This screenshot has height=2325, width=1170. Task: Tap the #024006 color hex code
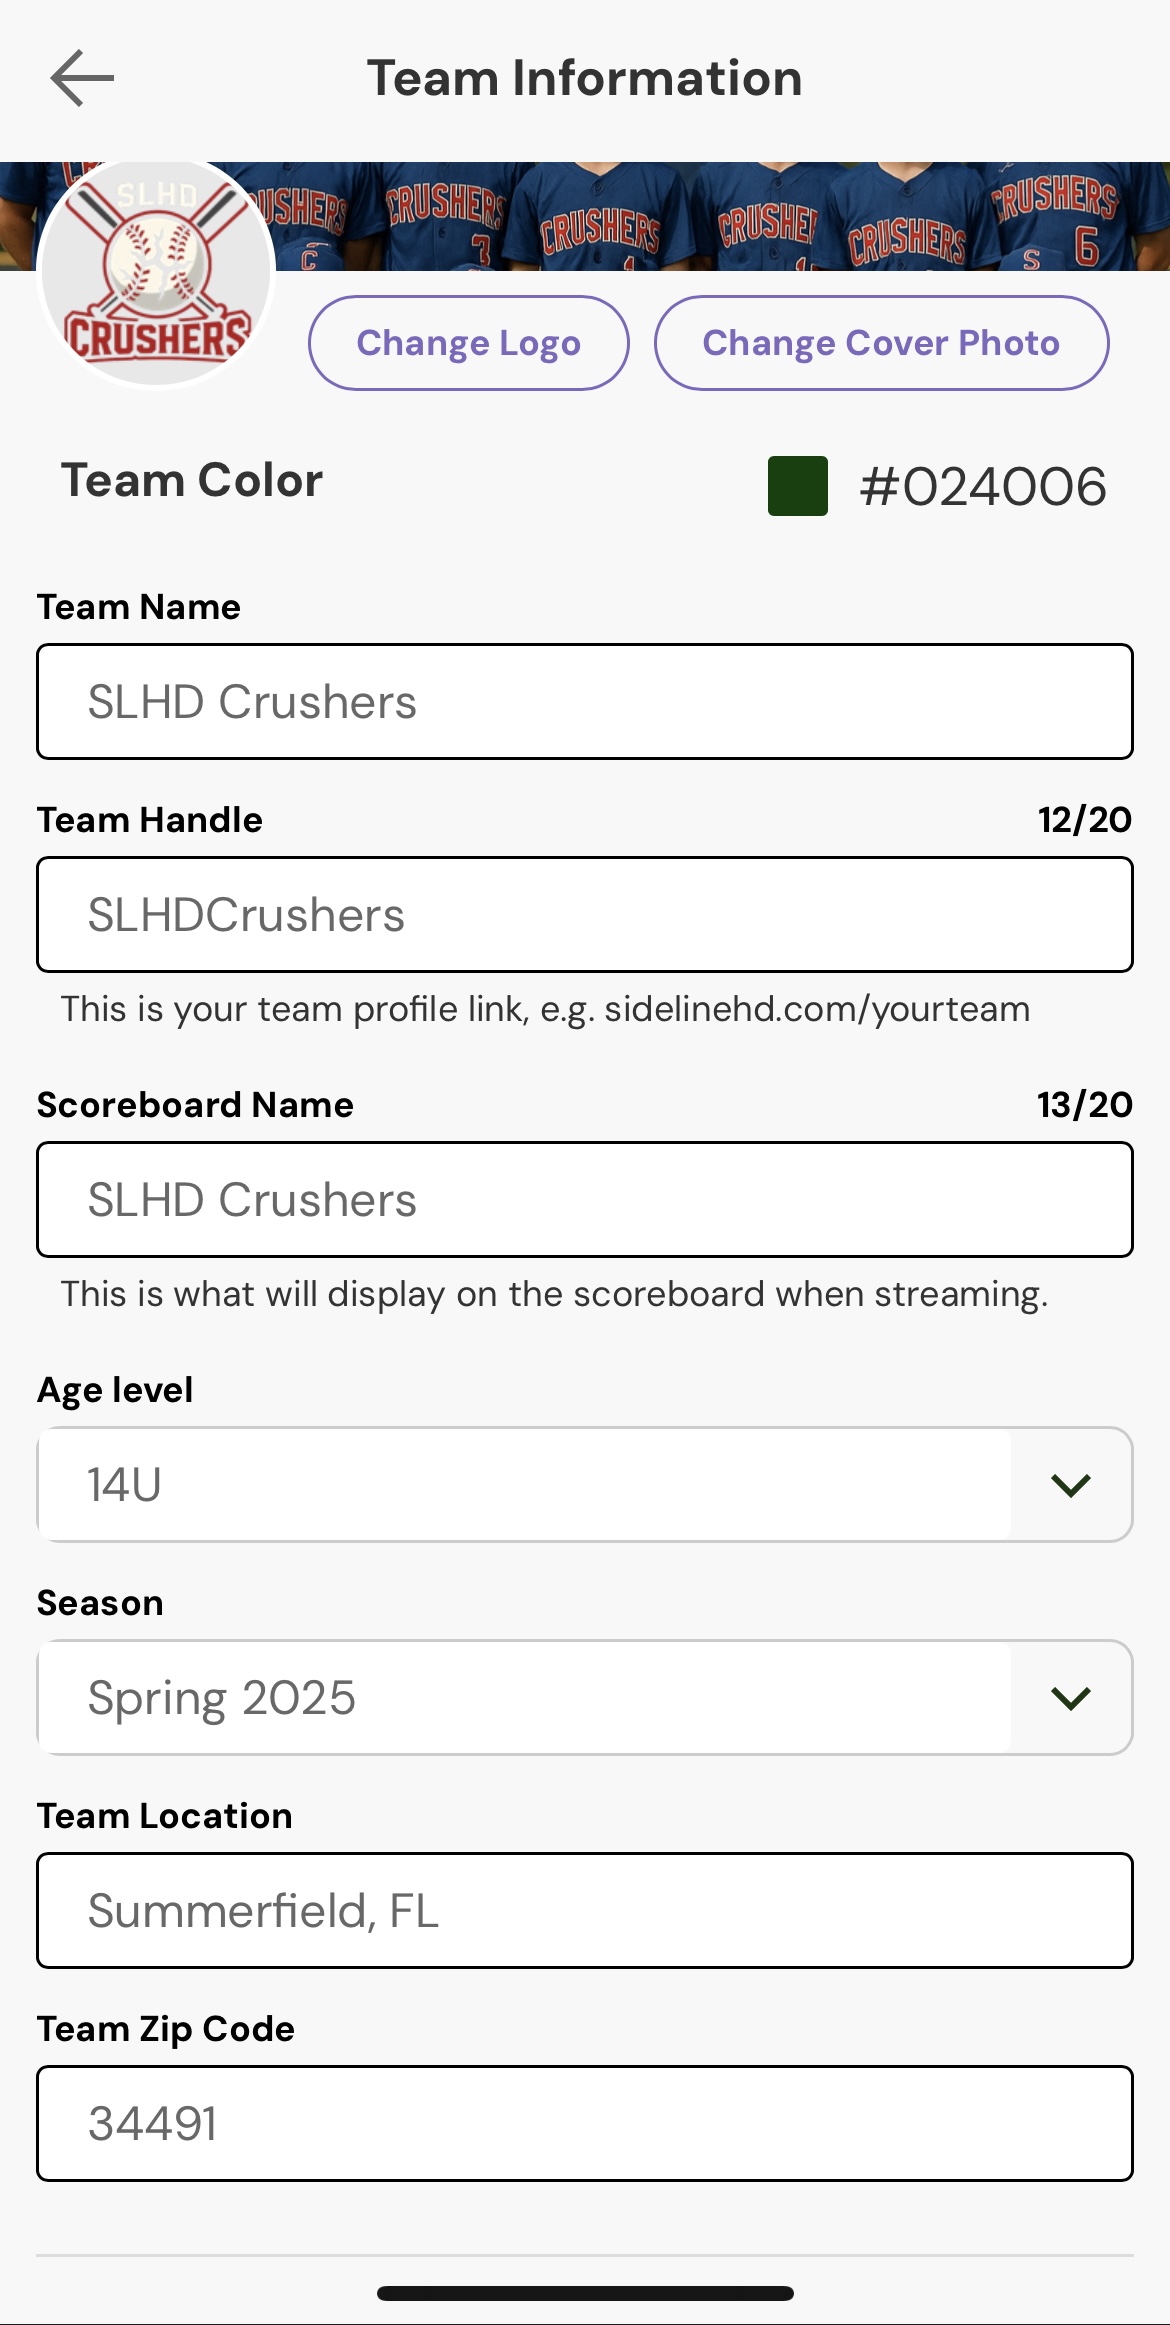[982, 487]
